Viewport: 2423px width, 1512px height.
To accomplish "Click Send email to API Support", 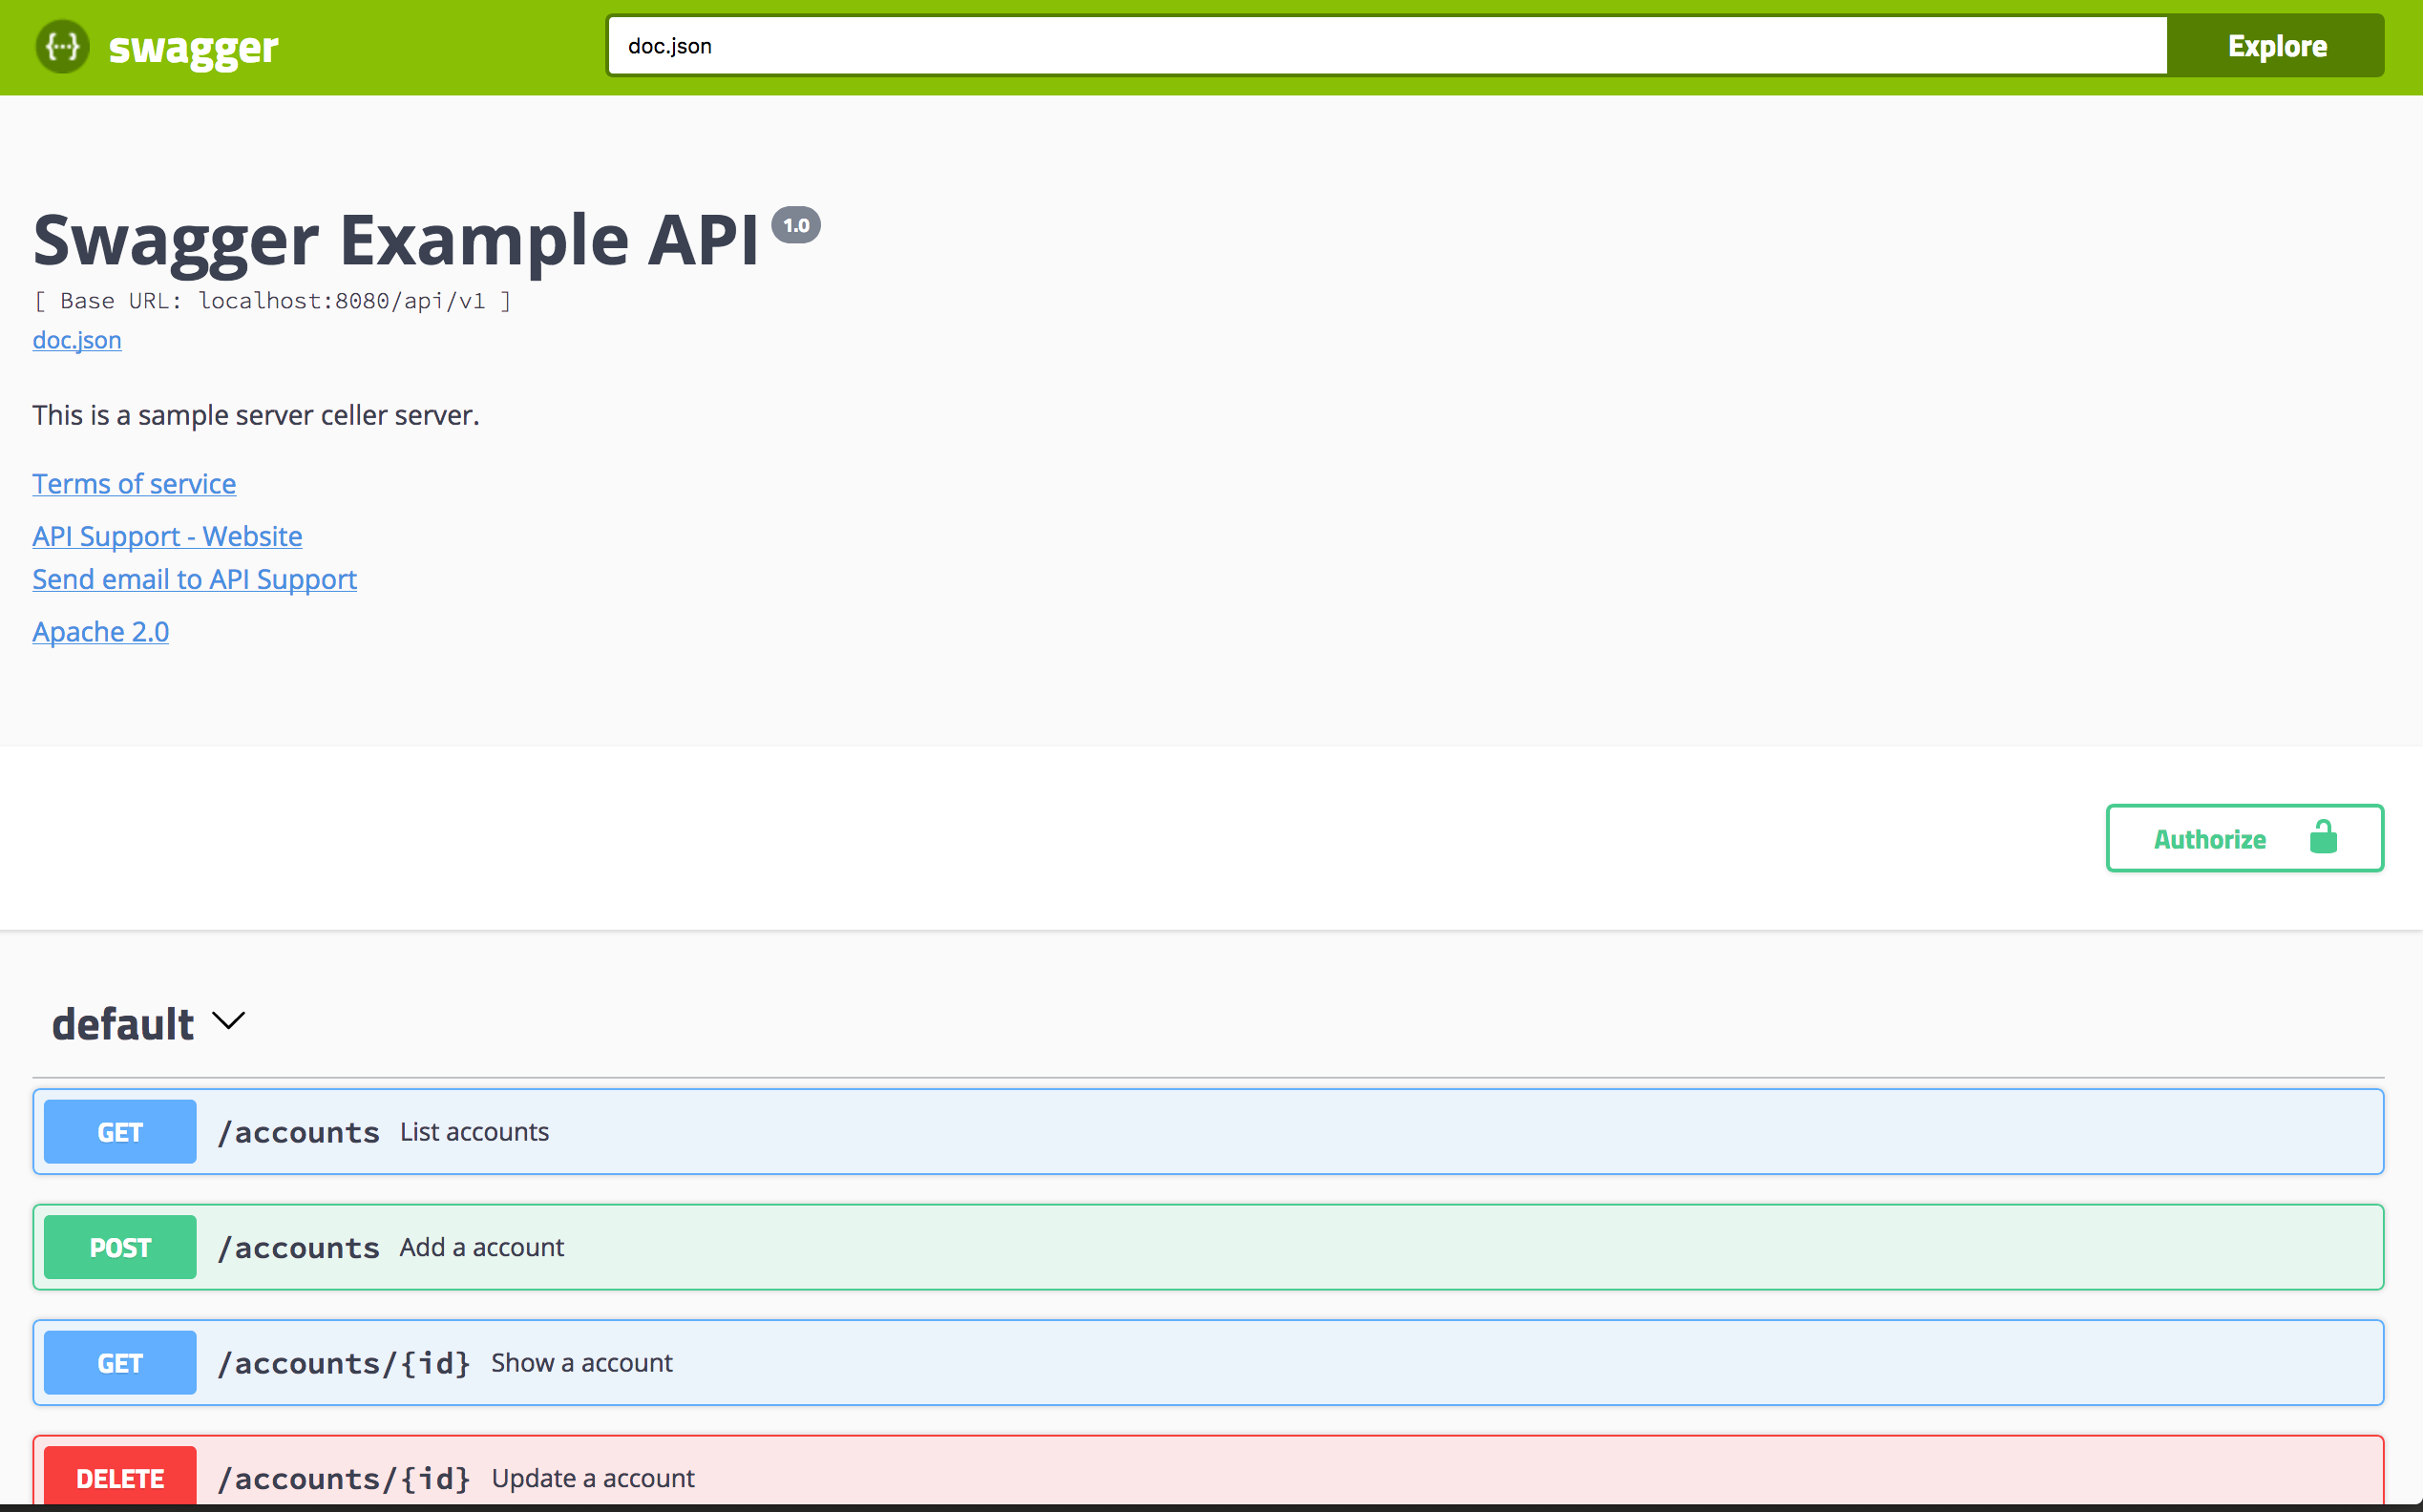I will (194, 580).
